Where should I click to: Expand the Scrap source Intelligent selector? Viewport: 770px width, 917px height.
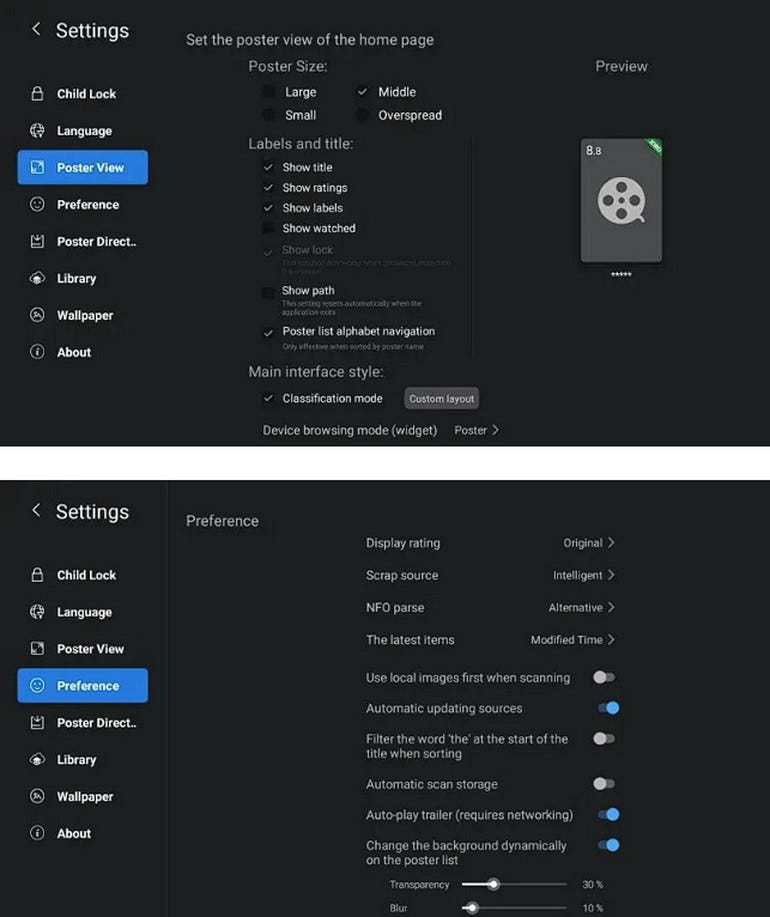584,575
